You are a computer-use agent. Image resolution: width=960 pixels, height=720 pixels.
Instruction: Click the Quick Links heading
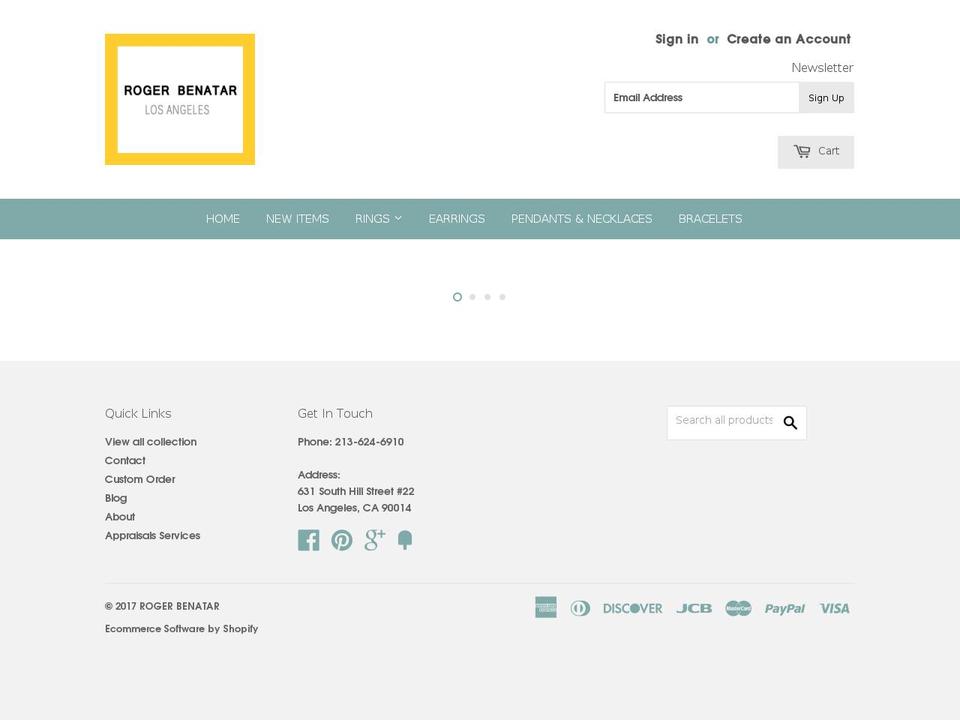(138, 413)
